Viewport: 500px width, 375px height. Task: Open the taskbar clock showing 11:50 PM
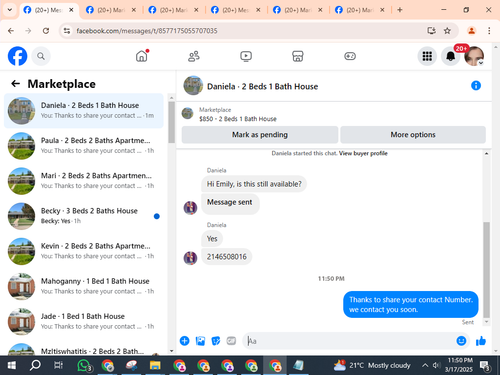tap(460, 365)
